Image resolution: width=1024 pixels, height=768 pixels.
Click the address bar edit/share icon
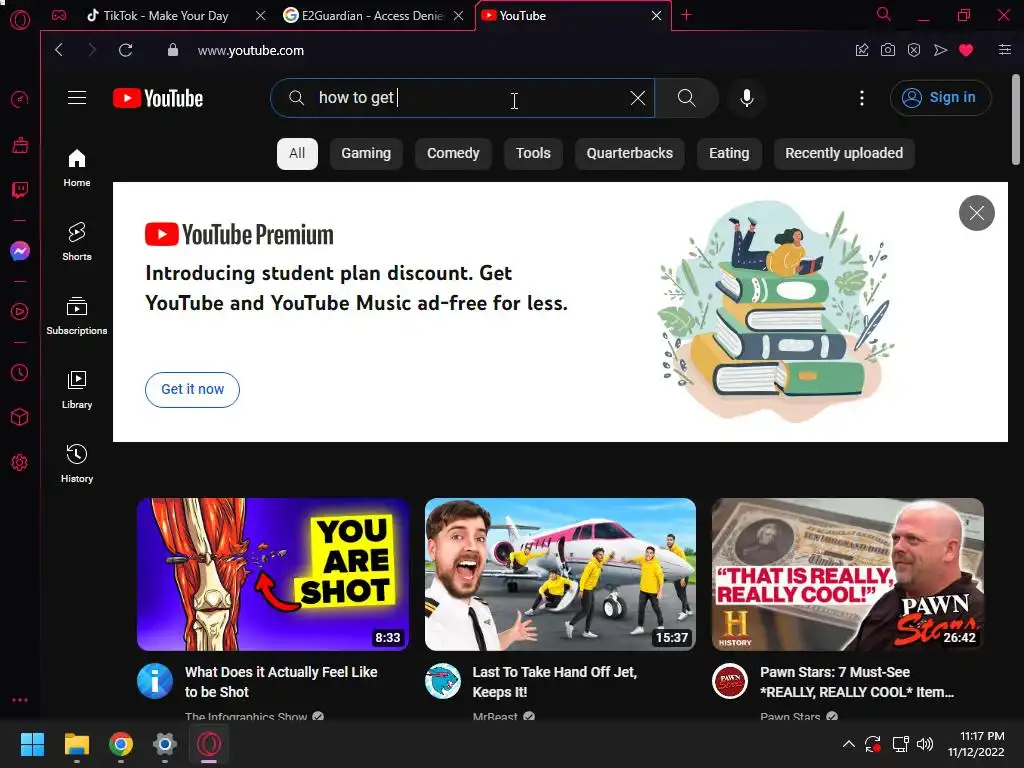pos(862,50)
